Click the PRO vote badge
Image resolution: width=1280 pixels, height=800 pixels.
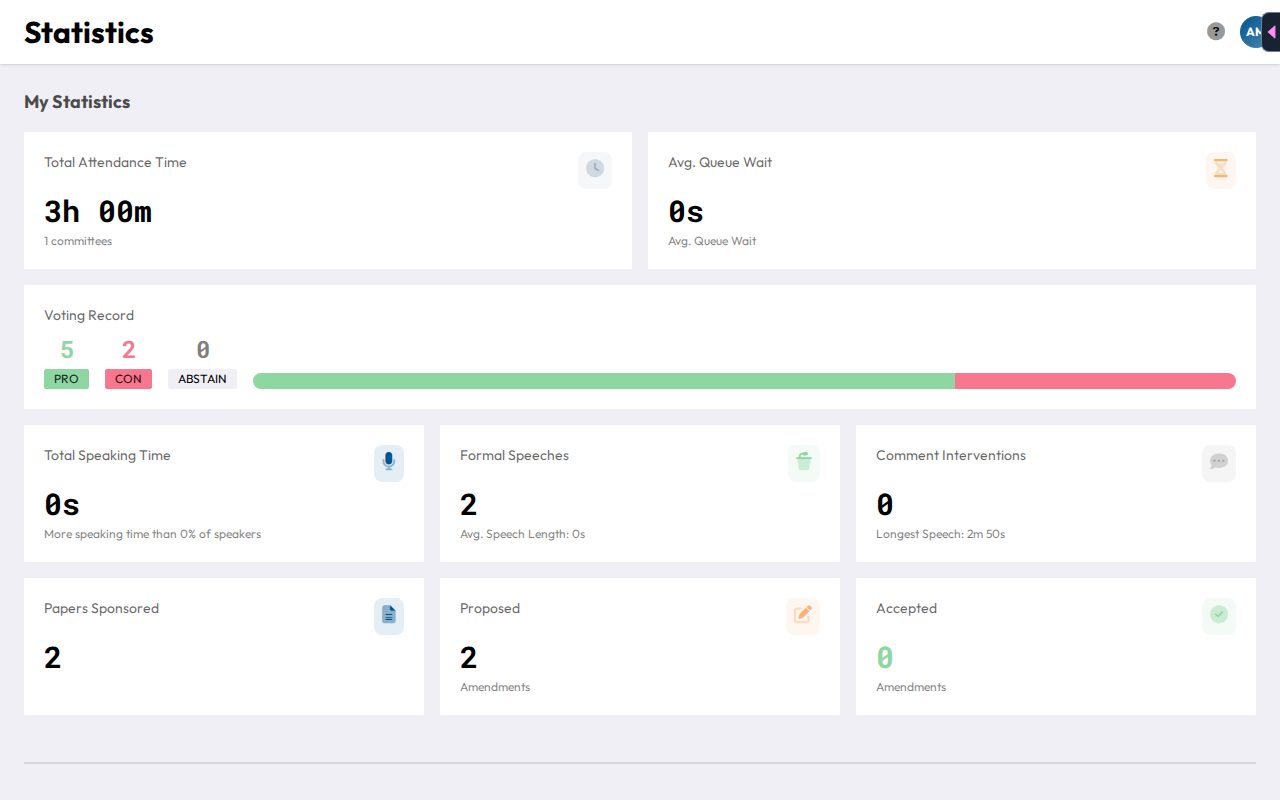click(66, 379)
